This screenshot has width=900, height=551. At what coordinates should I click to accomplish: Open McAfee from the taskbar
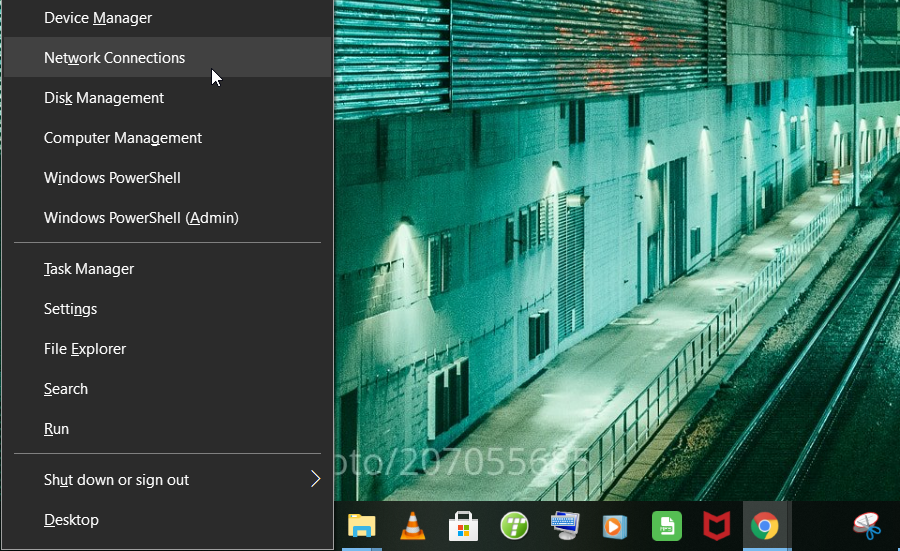tap(715, 526)
